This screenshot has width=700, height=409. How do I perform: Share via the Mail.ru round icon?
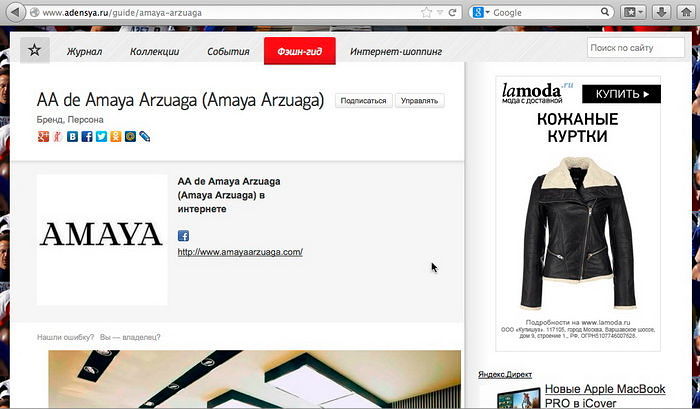pos(130,136)
